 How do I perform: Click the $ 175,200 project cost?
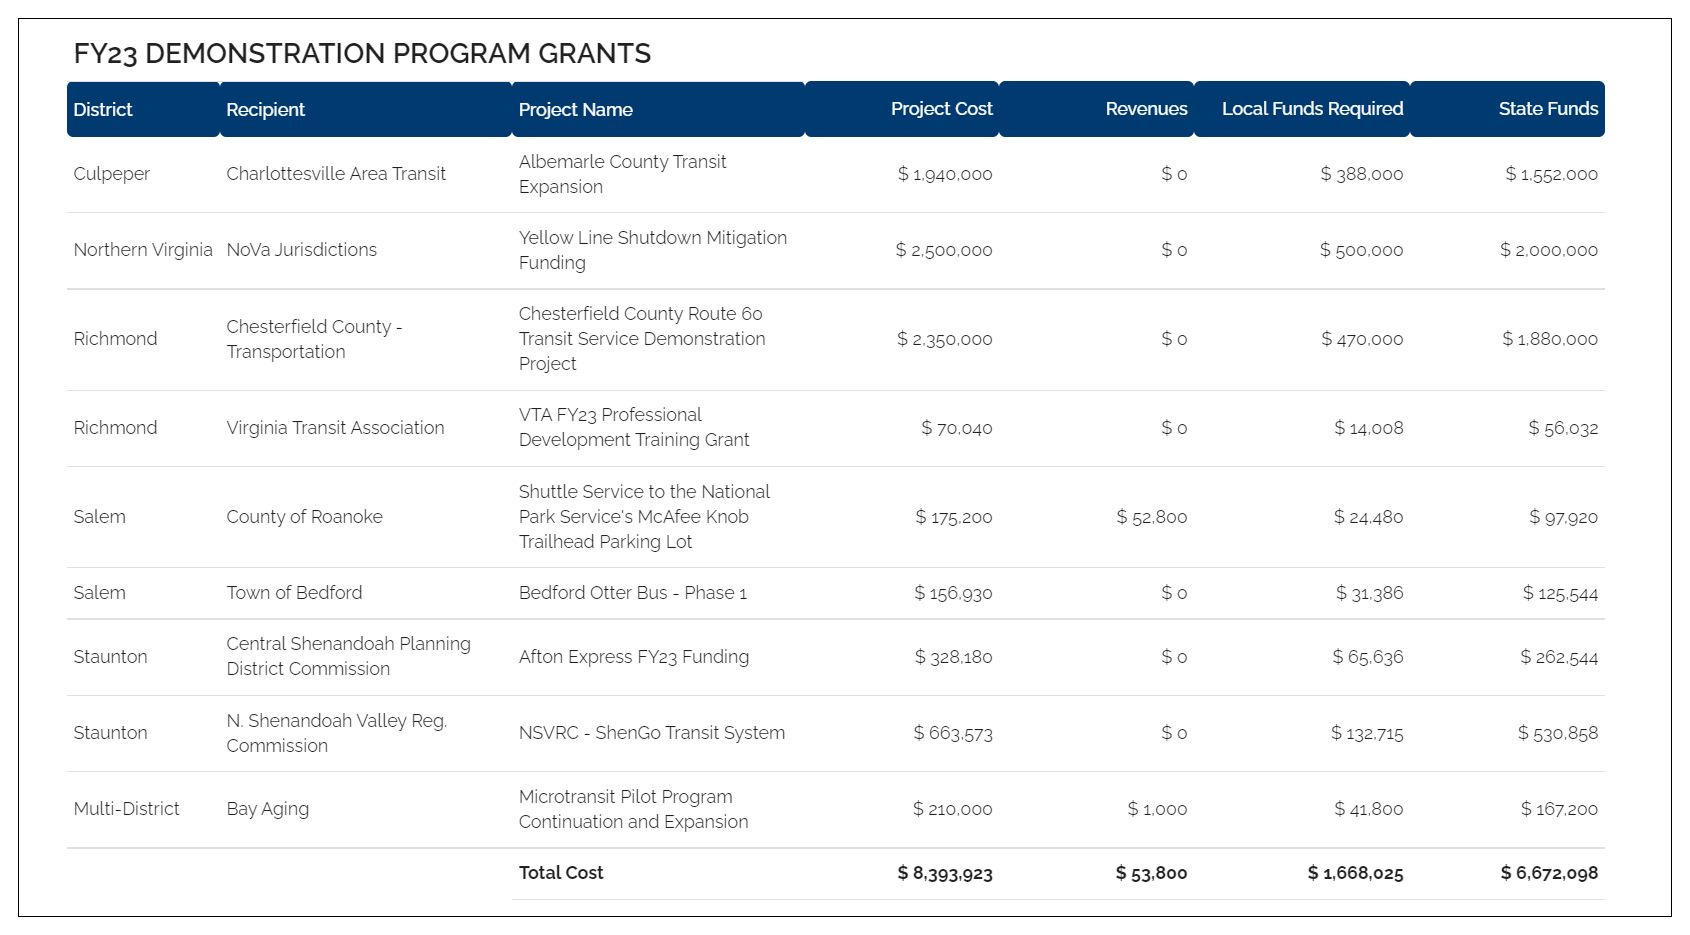coord(954,517)
